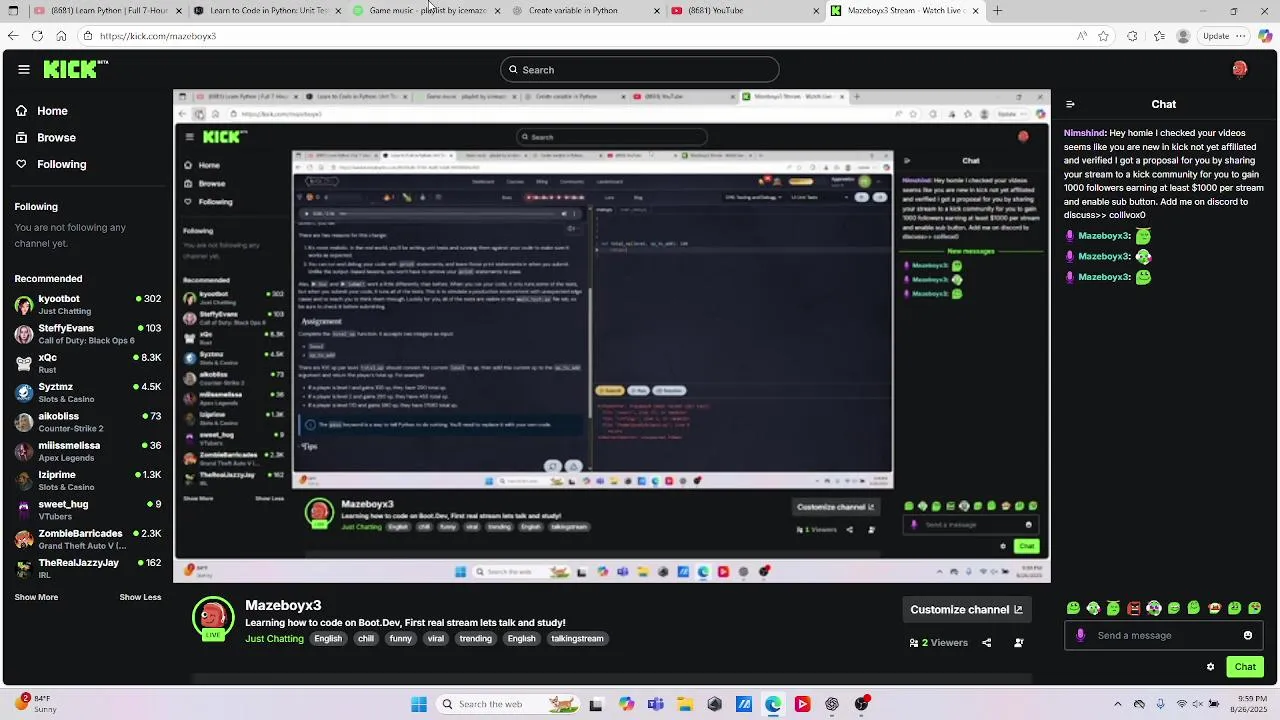The height and width of the screenshot is (720, 1280).
Task: Click the Kick logo
Action: (x=75, y=69)
